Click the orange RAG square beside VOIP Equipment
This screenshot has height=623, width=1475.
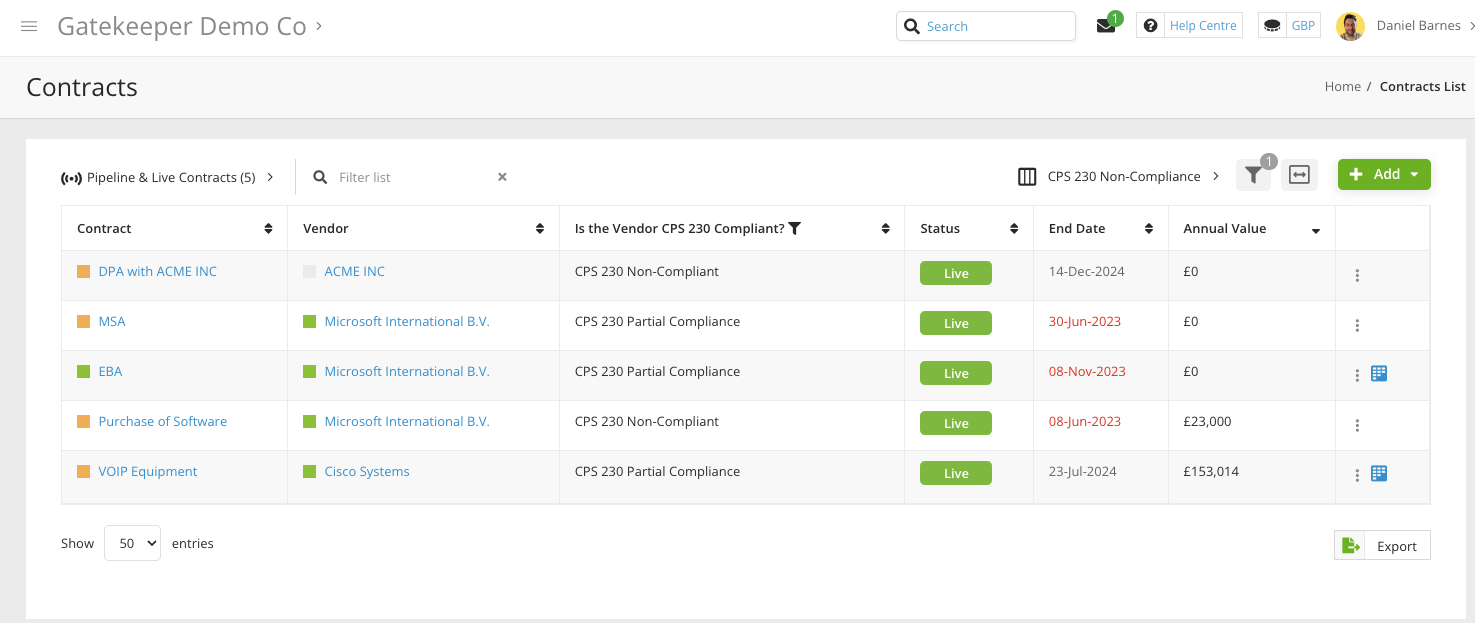(82, 471)
